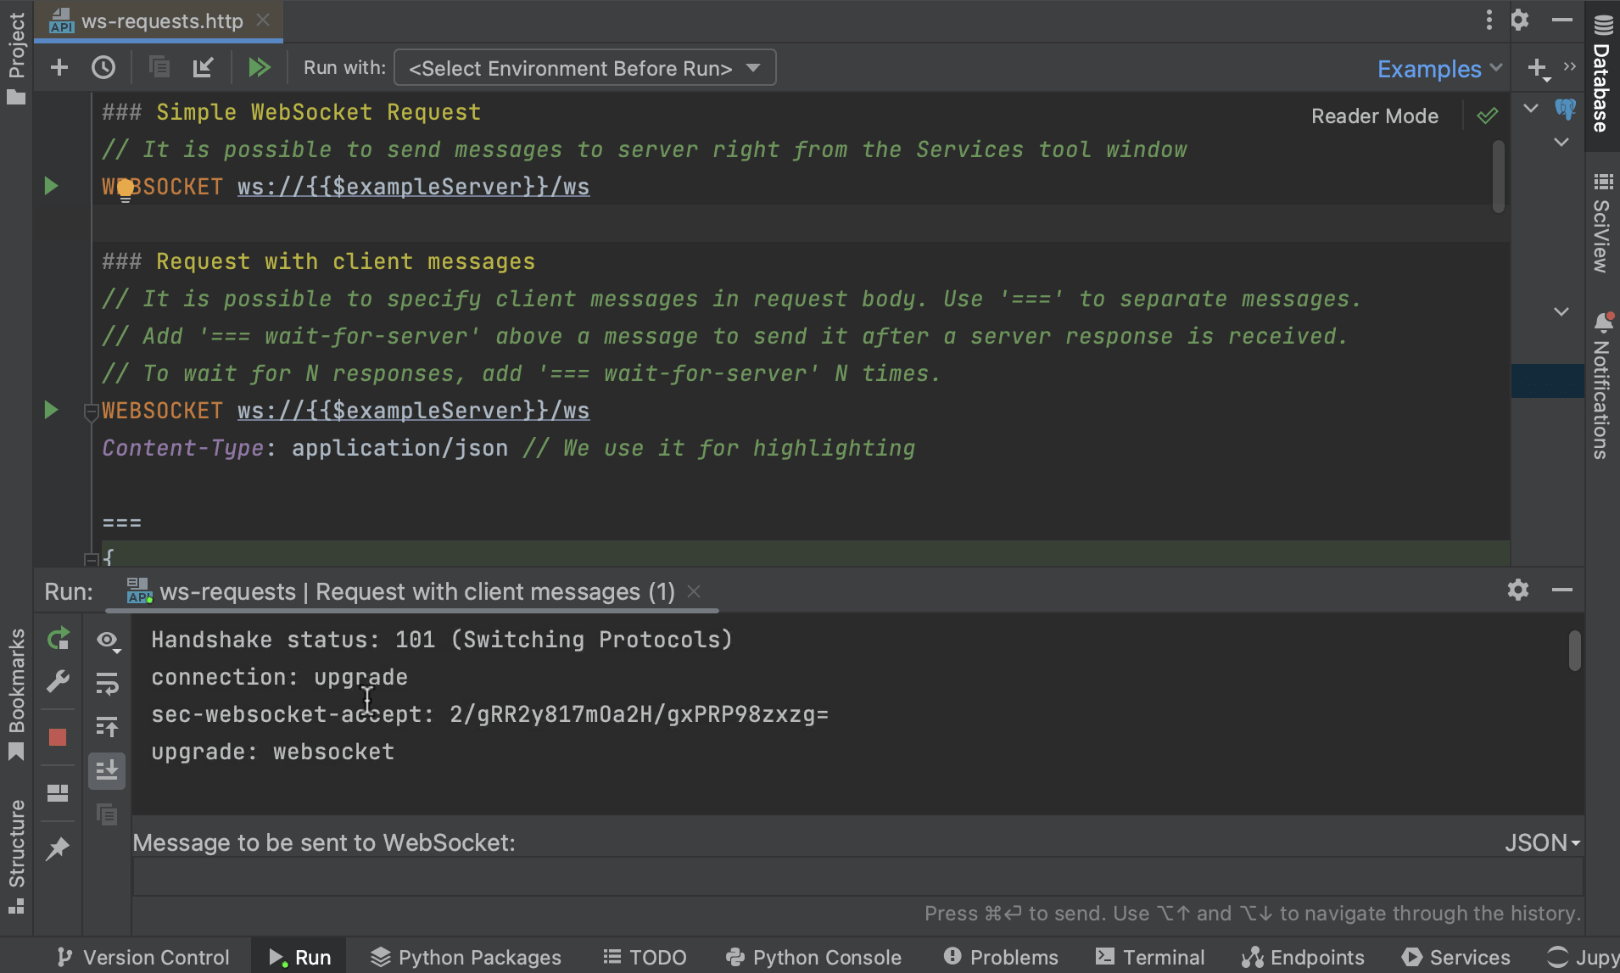Image resolution: width=1620 pixels, height=973 pixels.
Task: Stop the running WebSocket connection
Action: click(x=58, y=738)
